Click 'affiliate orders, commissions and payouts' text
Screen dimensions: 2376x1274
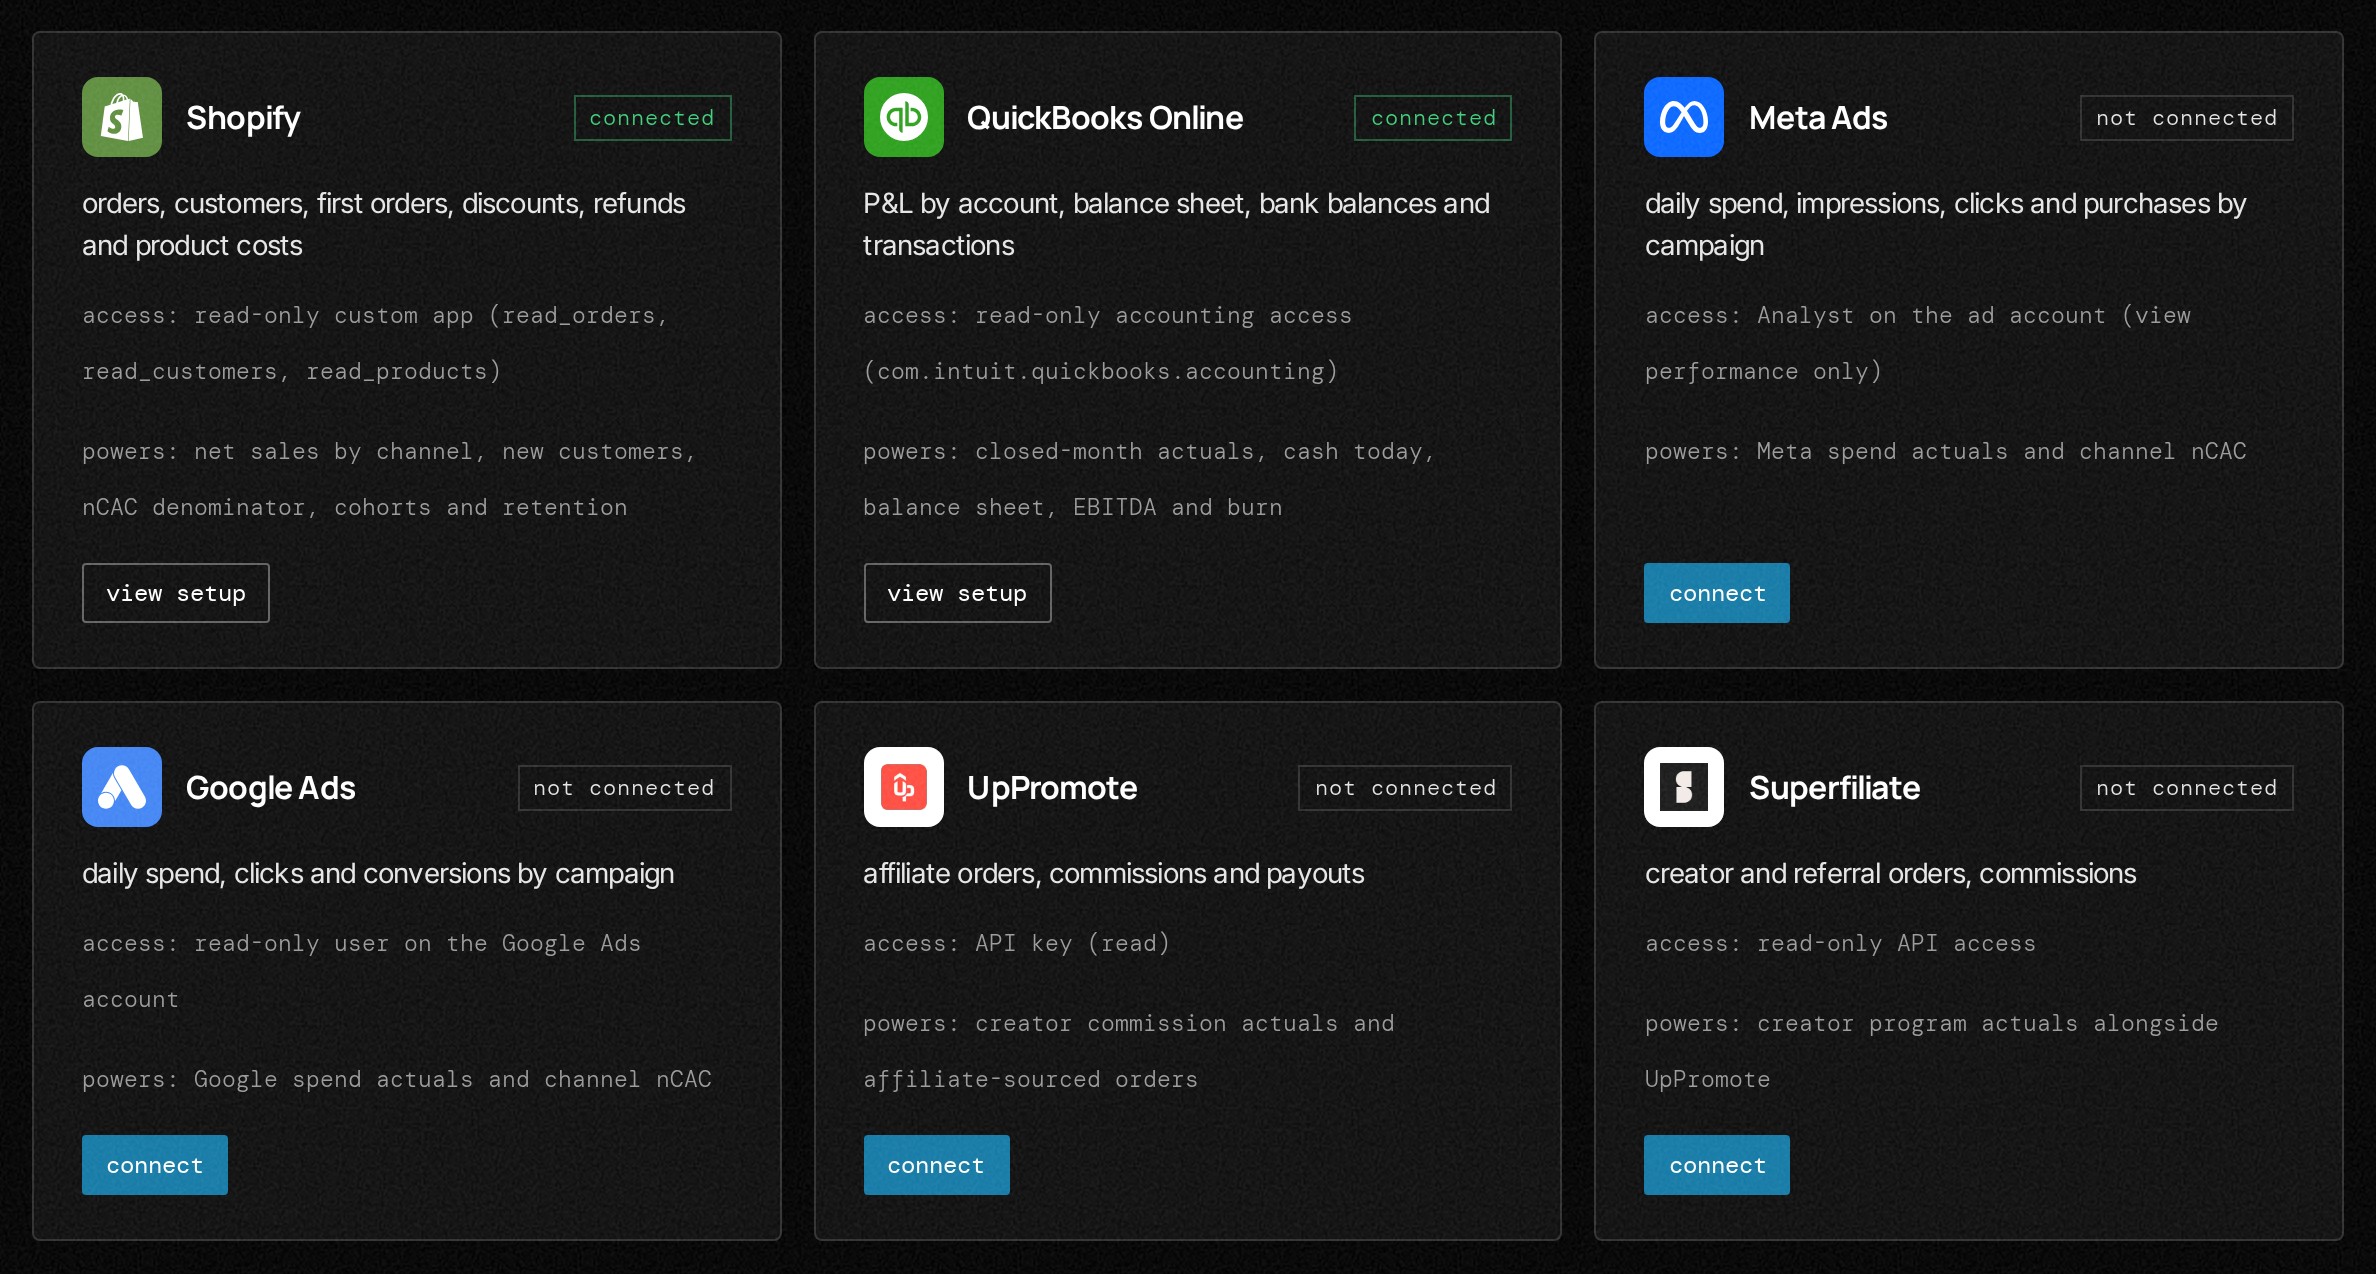1114,873
